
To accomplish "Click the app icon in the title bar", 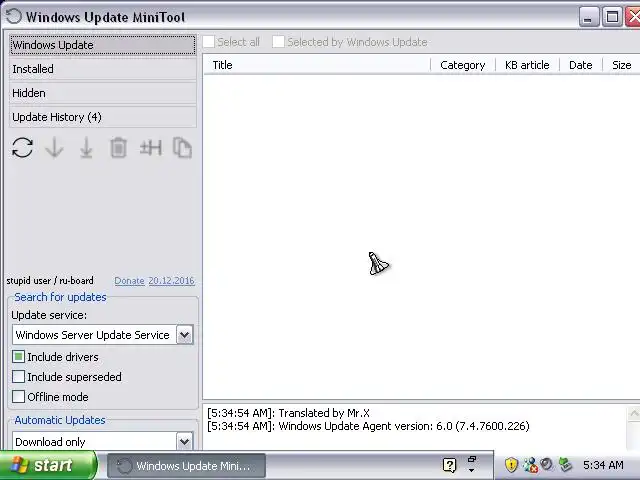I will pyautogui.click(x=13, y=17).
